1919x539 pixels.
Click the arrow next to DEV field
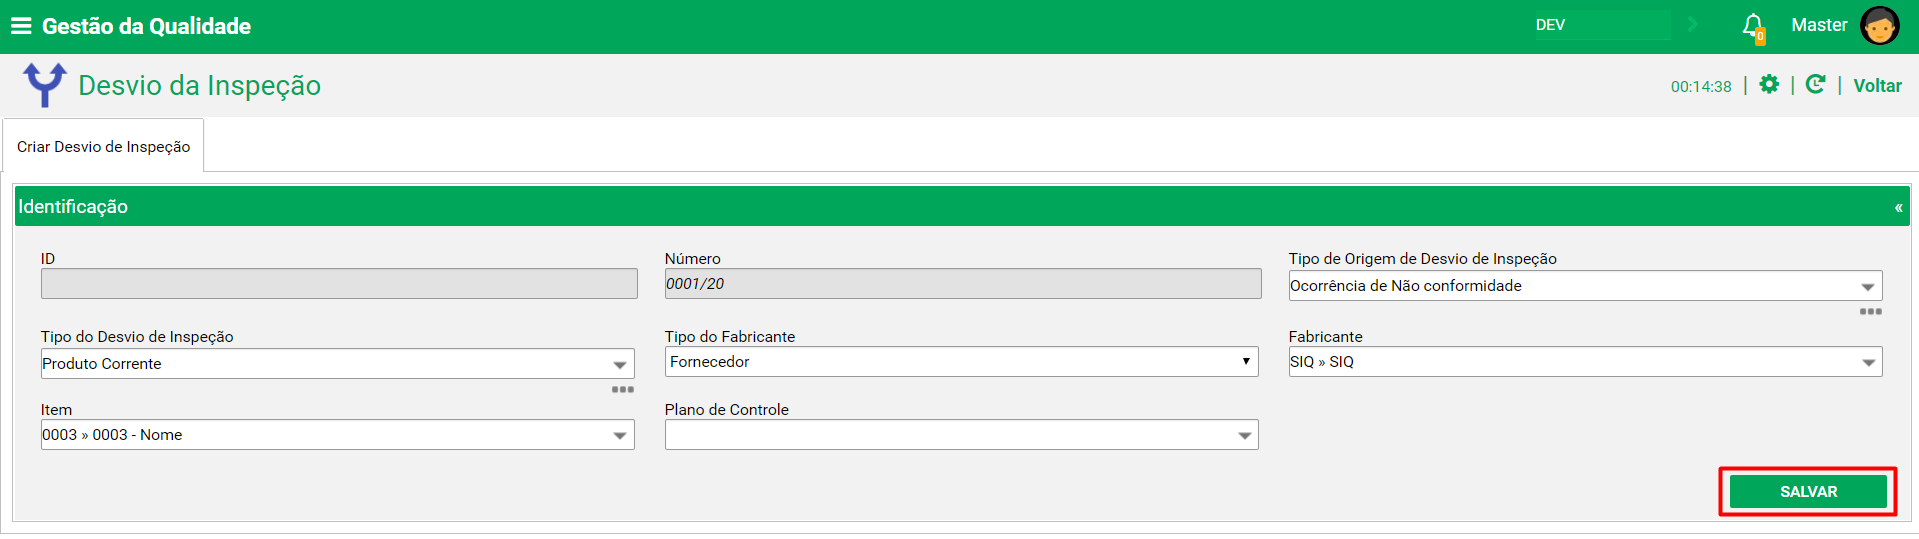tap(1693, 25)
